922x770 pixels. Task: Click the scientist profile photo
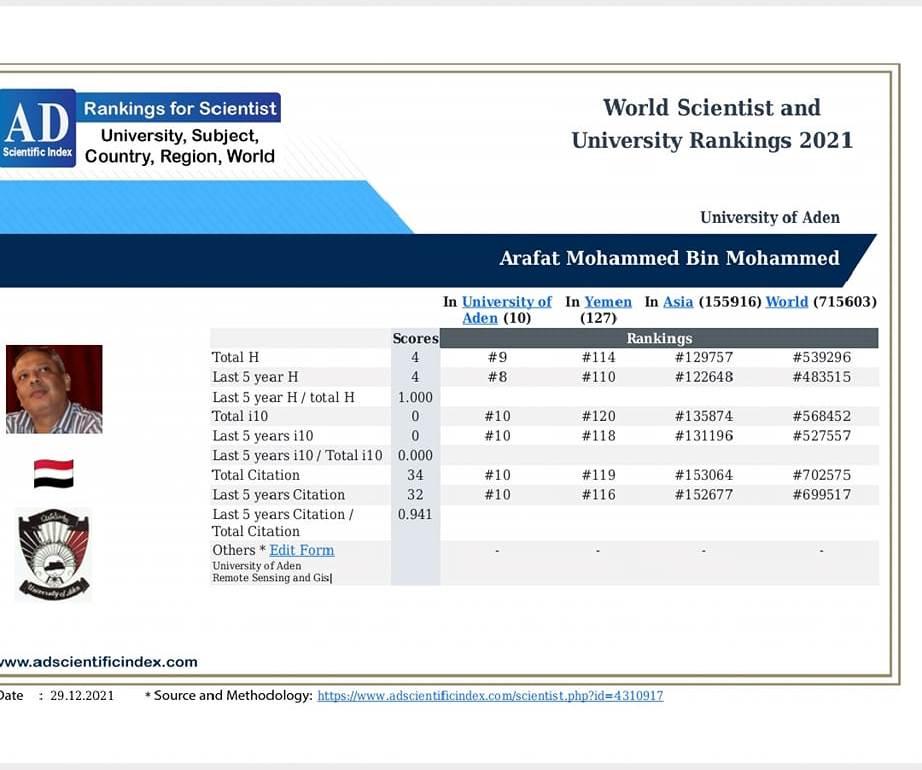54,389
